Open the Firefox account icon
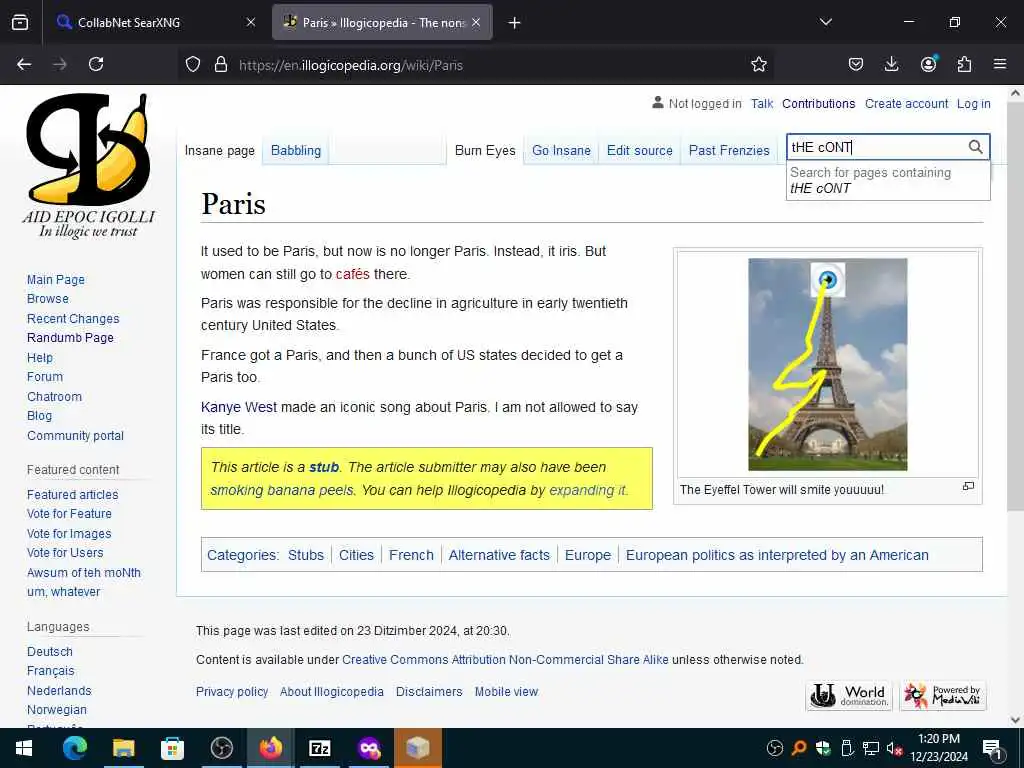 click(928, 64)
